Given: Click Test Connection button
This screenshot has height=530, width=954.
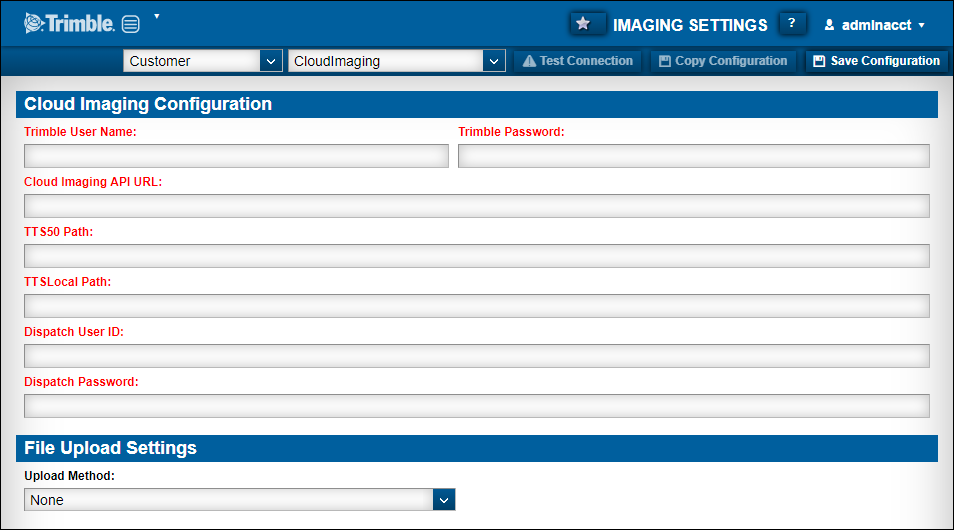Looking at the screenshot, I should [578, 61].
